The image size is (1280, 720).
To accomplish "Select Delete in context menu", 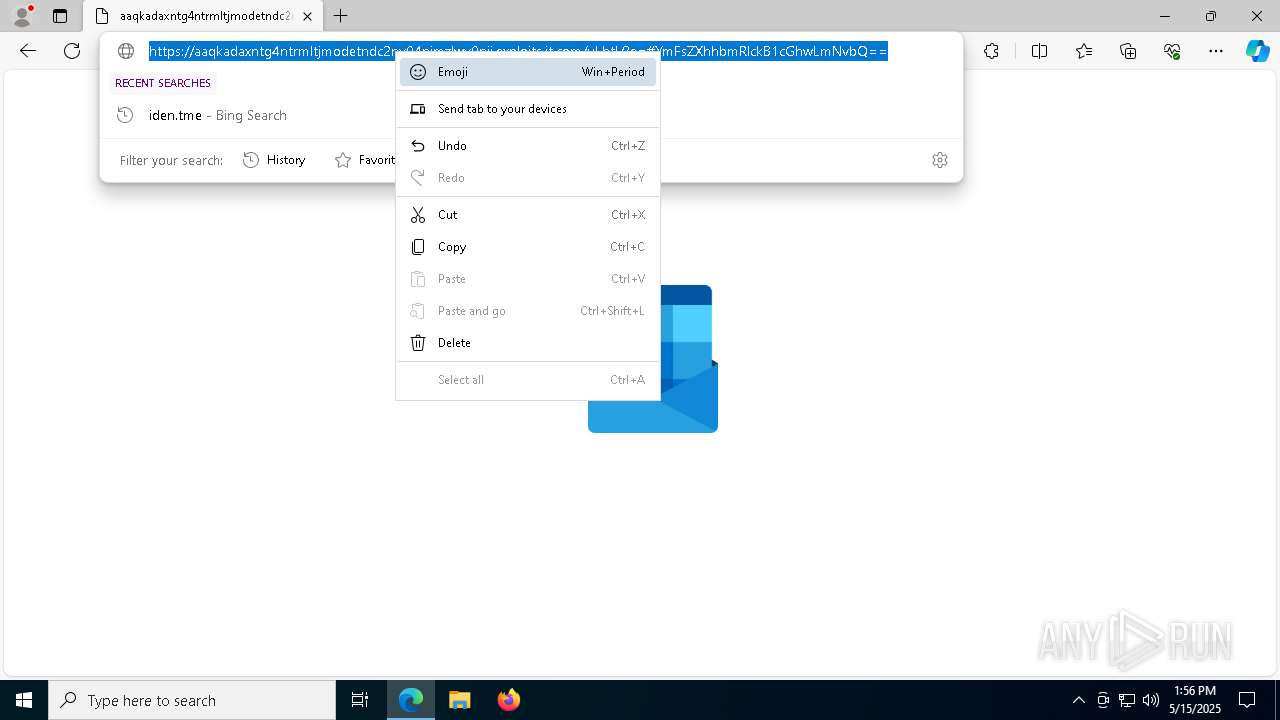I will coord(528,343).
